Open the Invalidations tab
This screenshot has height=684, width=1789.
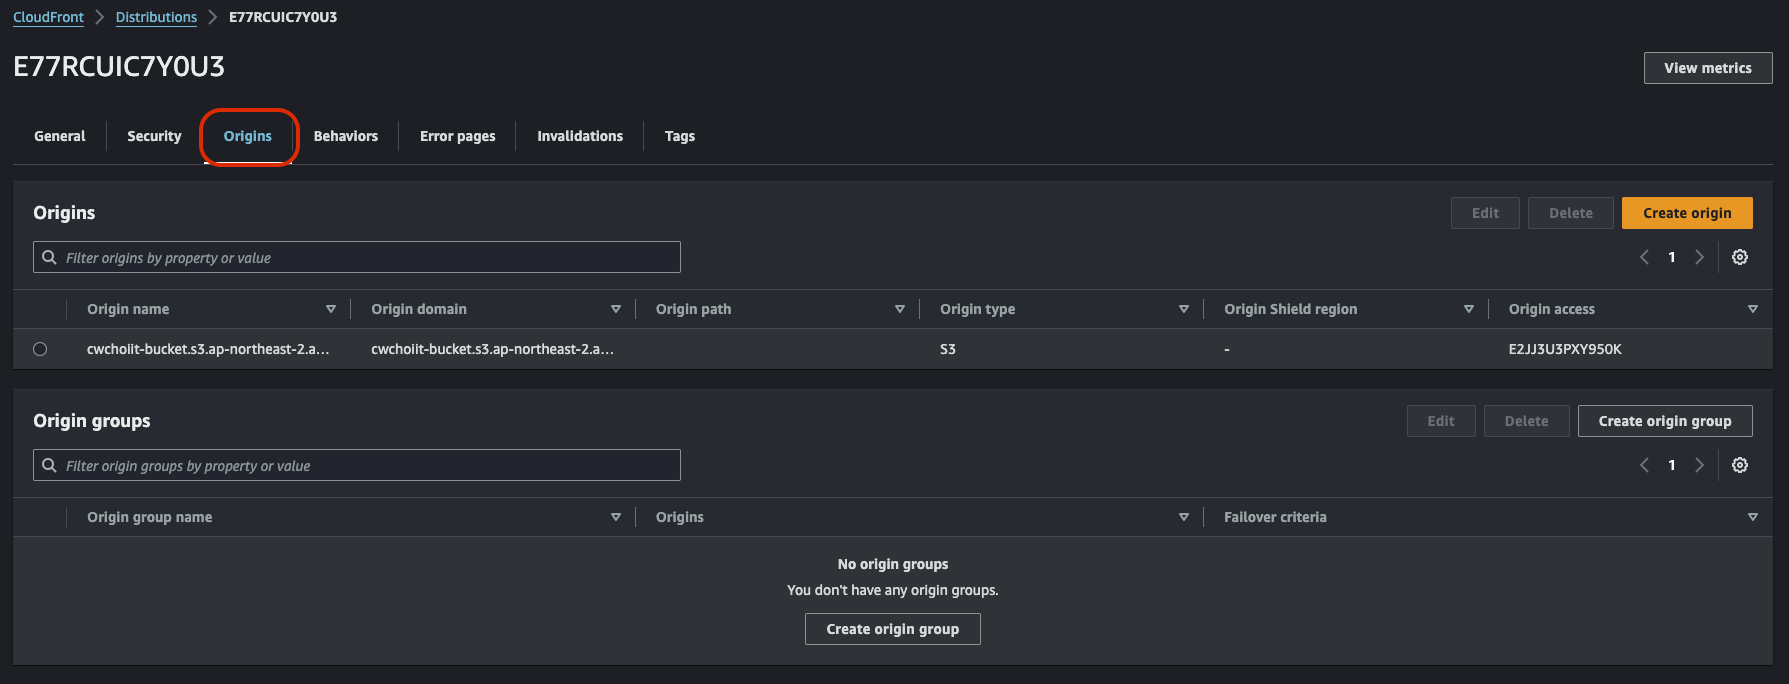coord(580,136)
